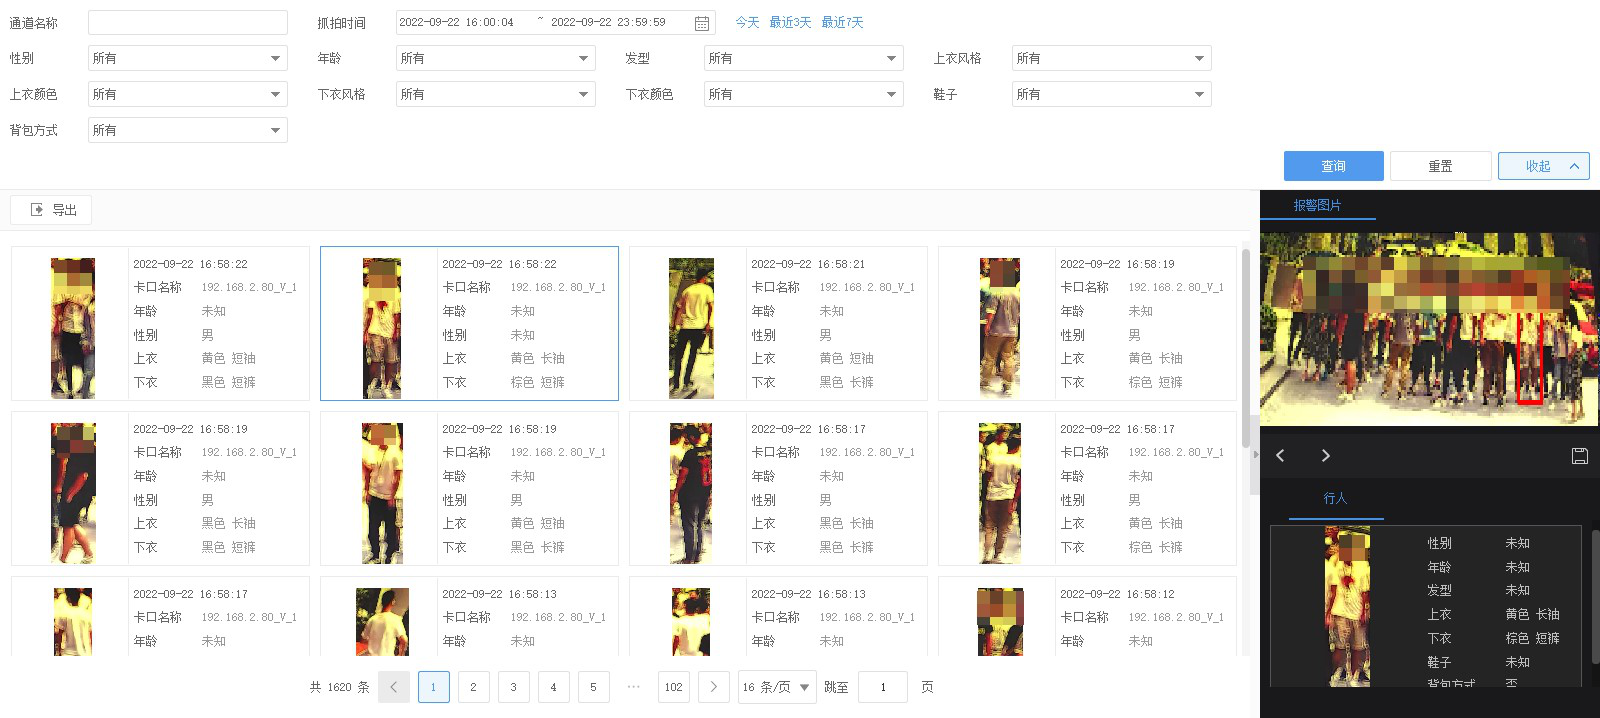Go to previous results page arrow
This screenshot has width=1600, height=718.
[394, 687]
